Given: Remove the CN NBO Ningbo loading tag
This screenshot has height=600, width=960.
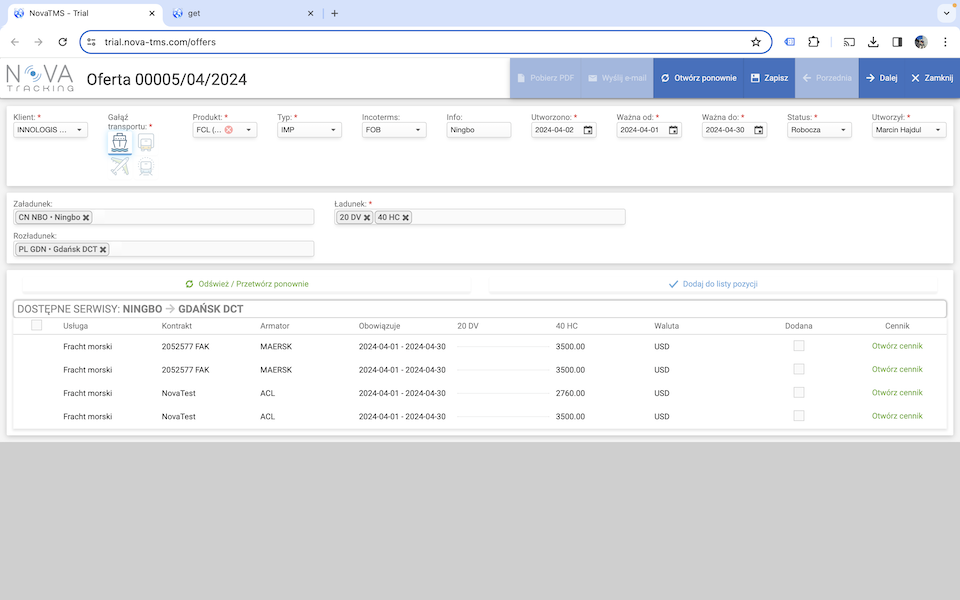Looking at the screenshot, I should click(86, 217).
